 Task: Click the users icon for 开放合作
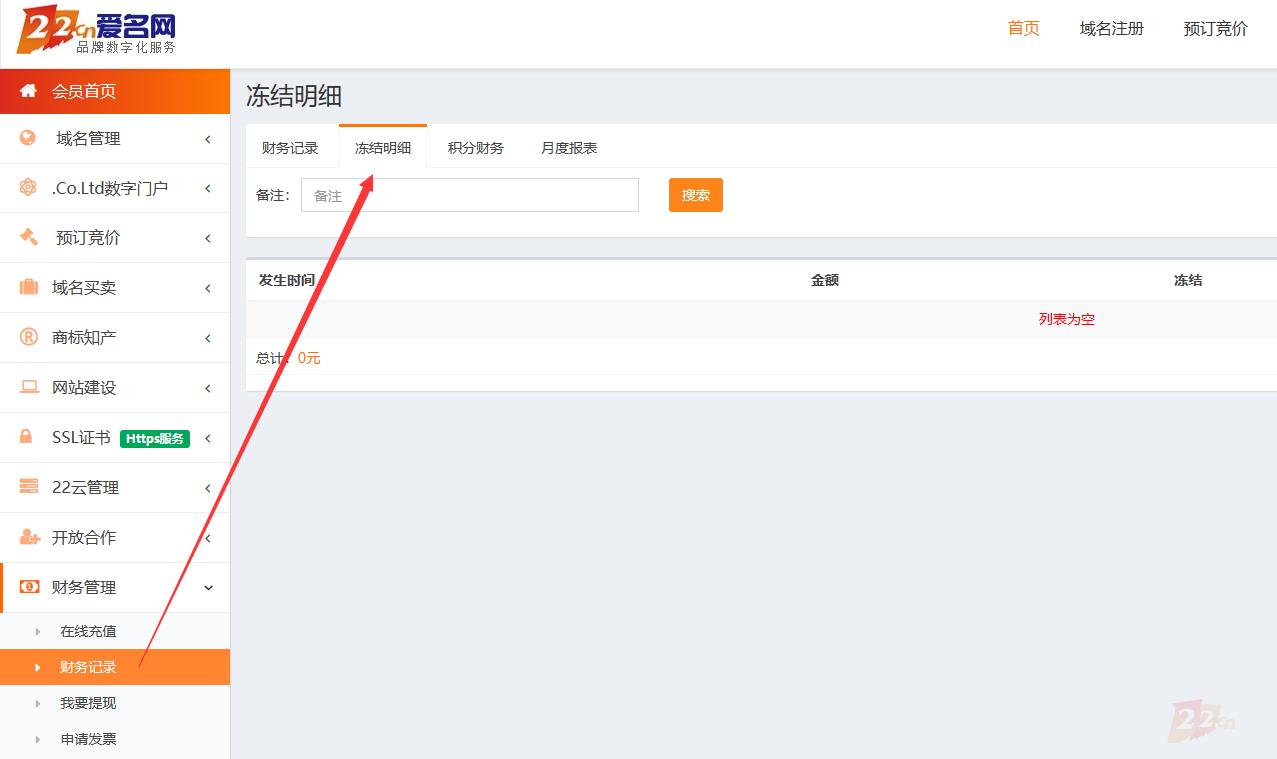pyautogui.click(x=30, y=537)
